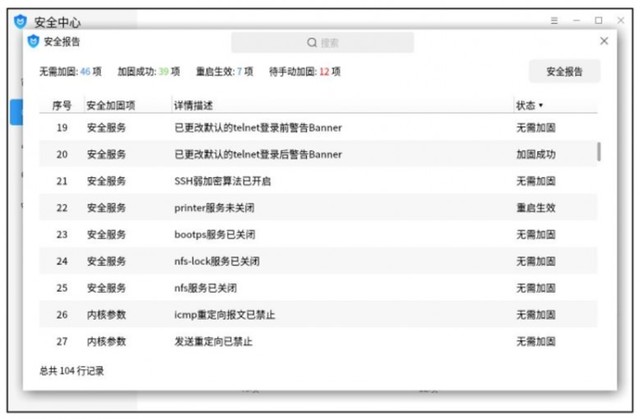
Task: Click the 安全加固项 column header
Action: point(110,105)
